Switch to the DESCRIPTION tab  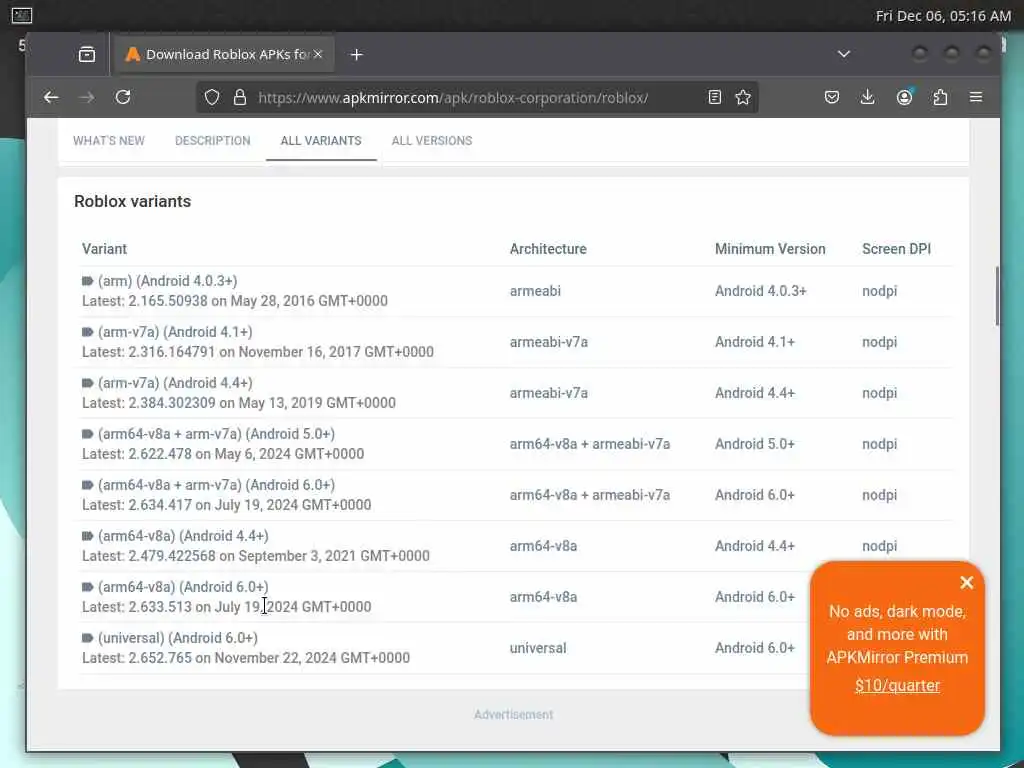coord(212,140)
